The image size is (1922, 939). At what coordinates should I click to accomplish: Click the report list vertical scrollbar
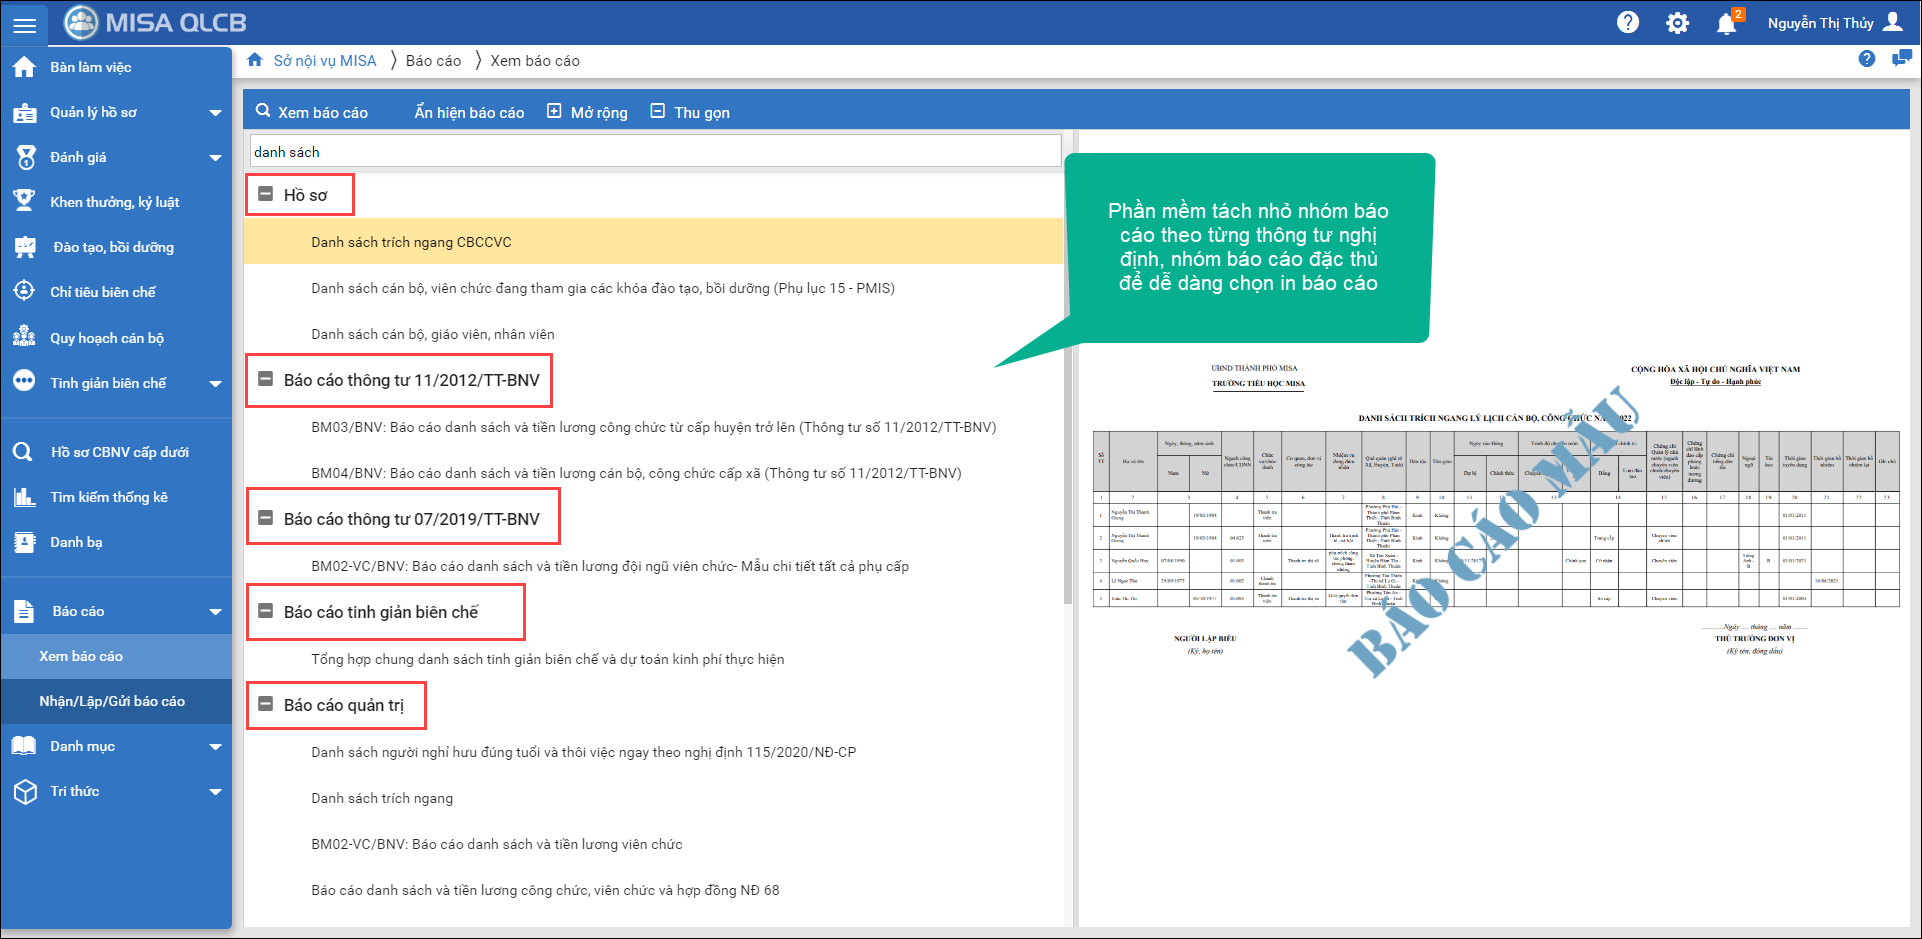[1068, 400]
